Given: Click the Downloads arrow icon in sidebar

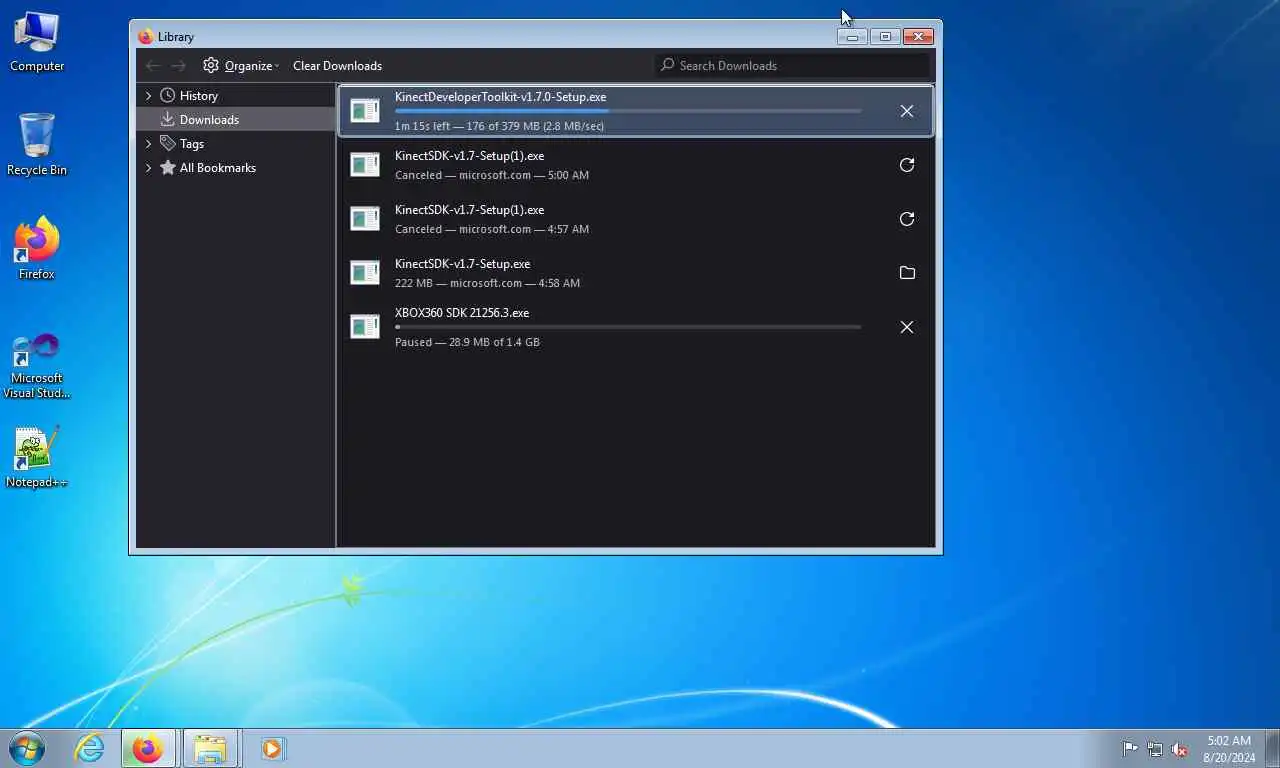Looking at the screenshot, I should [168, 119].
